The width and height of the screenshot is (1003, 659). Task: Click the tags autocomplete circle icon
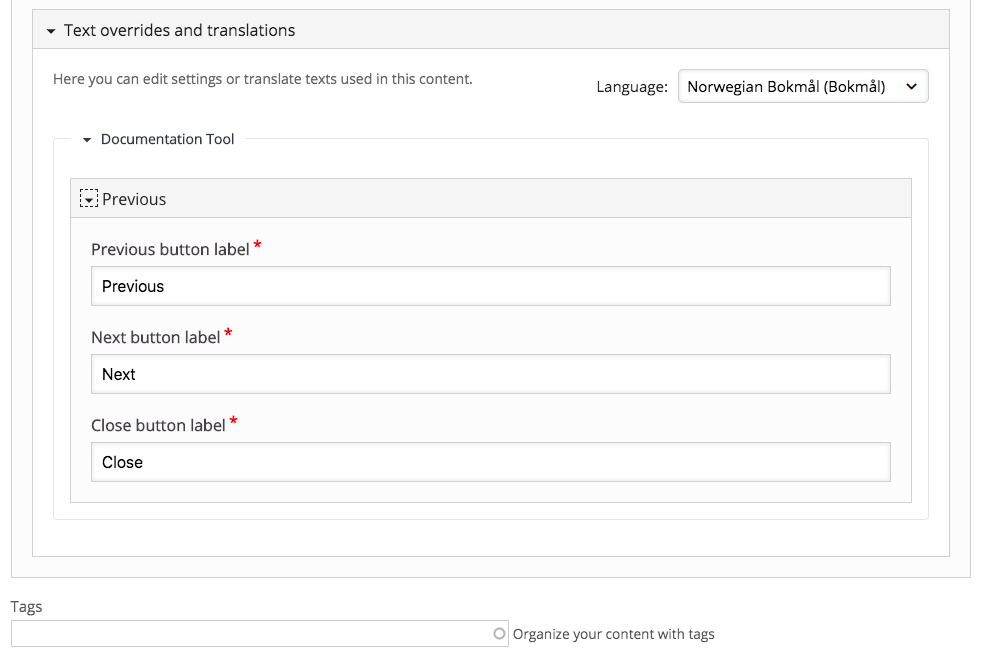click(x=499, y=633)
